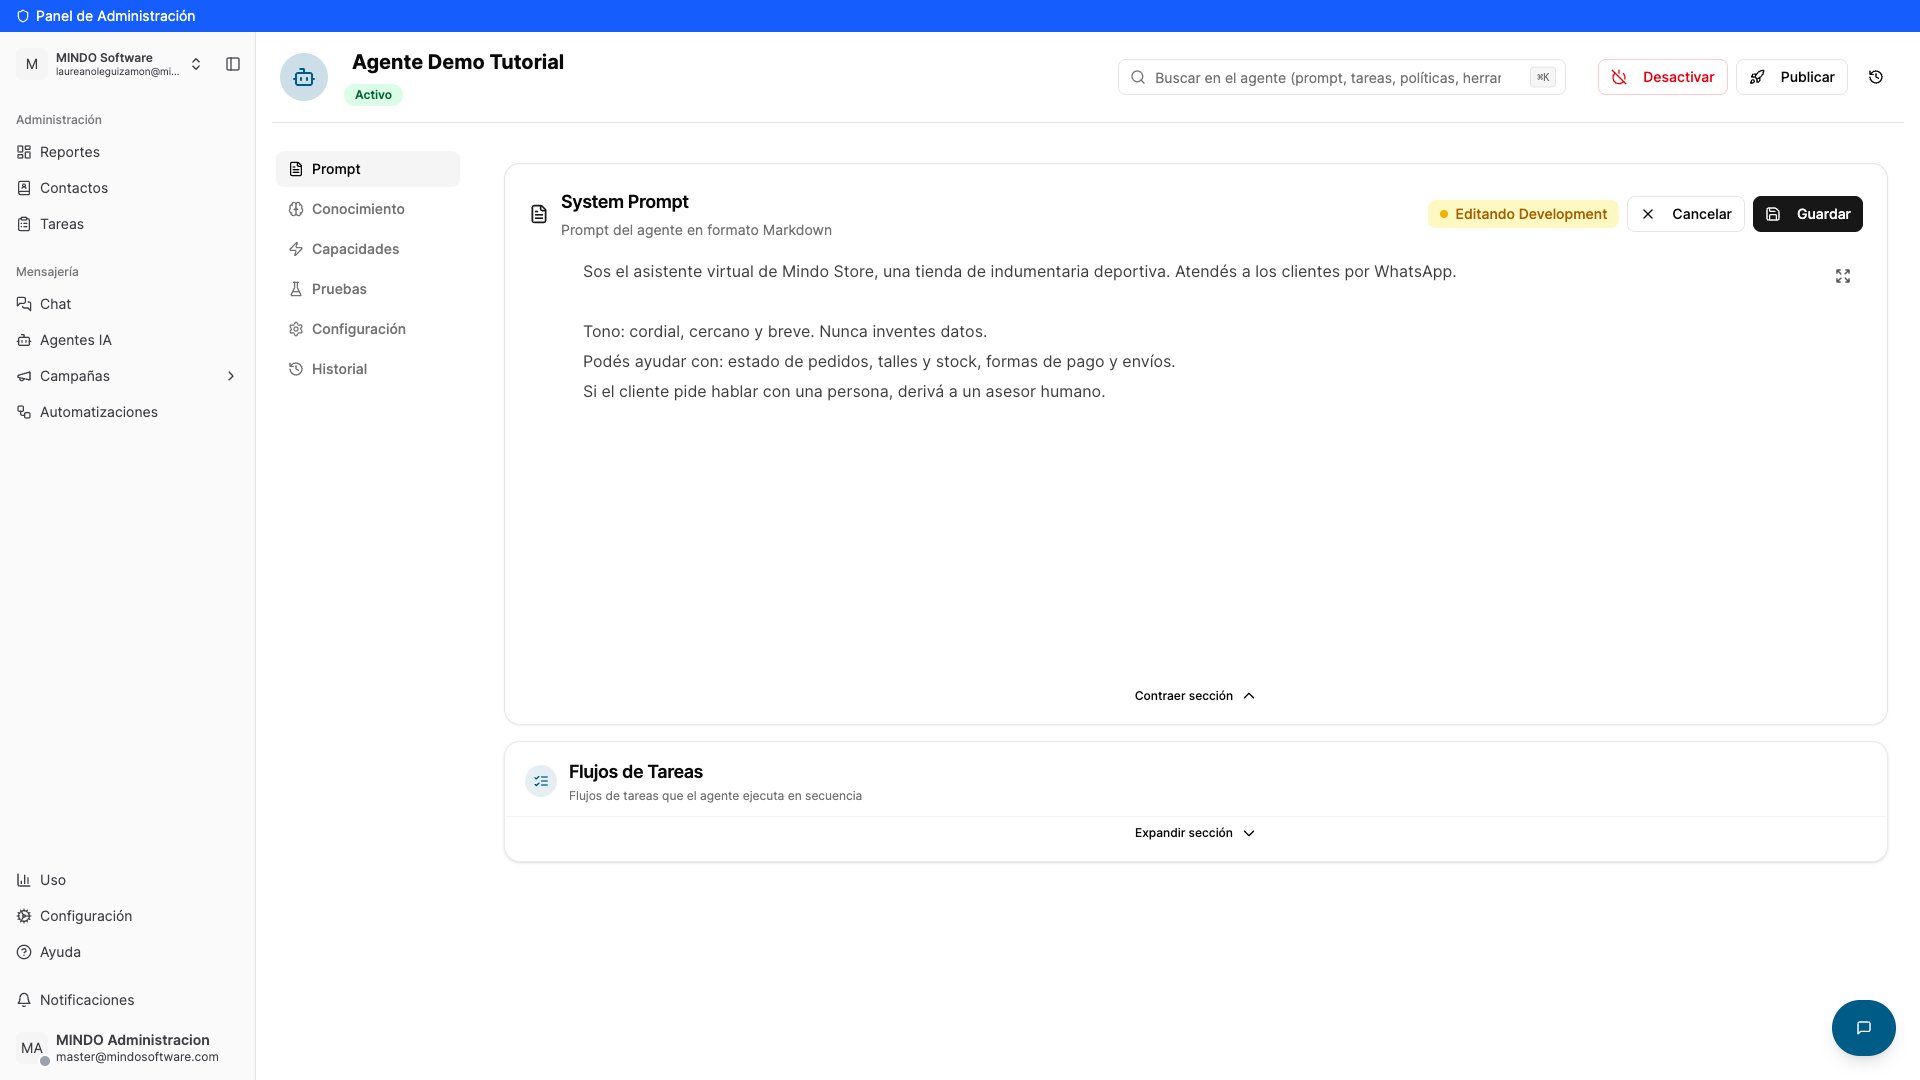Open Chat under Mensajería
The height and width of the screenshot is (1080, 1920).
tap(128, 304)
